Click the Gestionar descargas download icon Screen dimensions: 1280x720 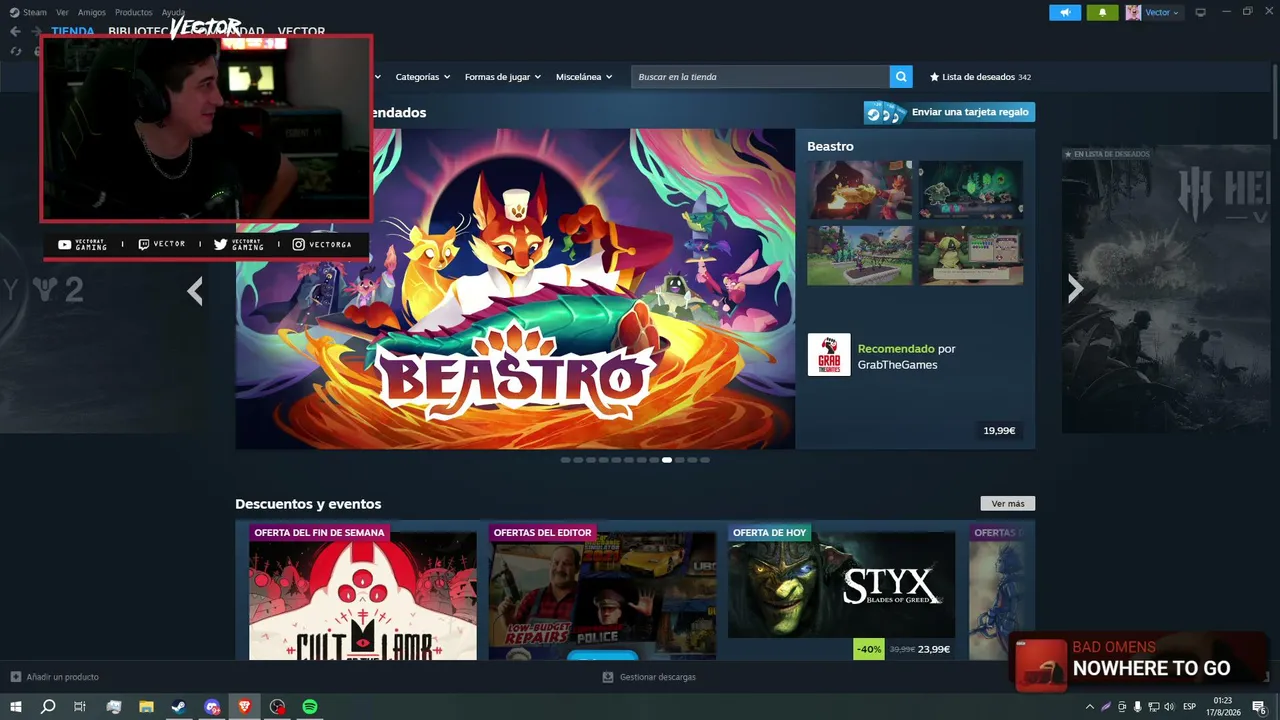pyautogui.click(x=607, y=677)
